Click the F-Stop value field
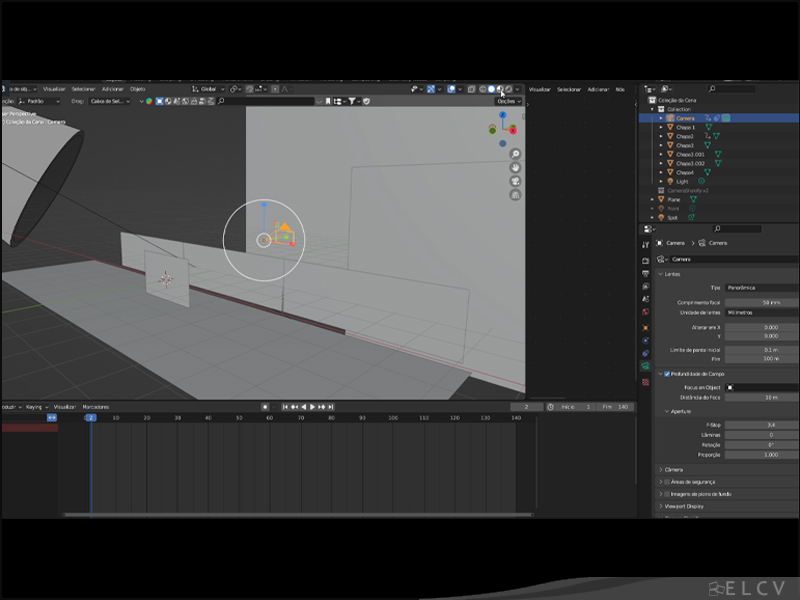The image size is (800, 600). pyautogui.click(x=762, y=425)
